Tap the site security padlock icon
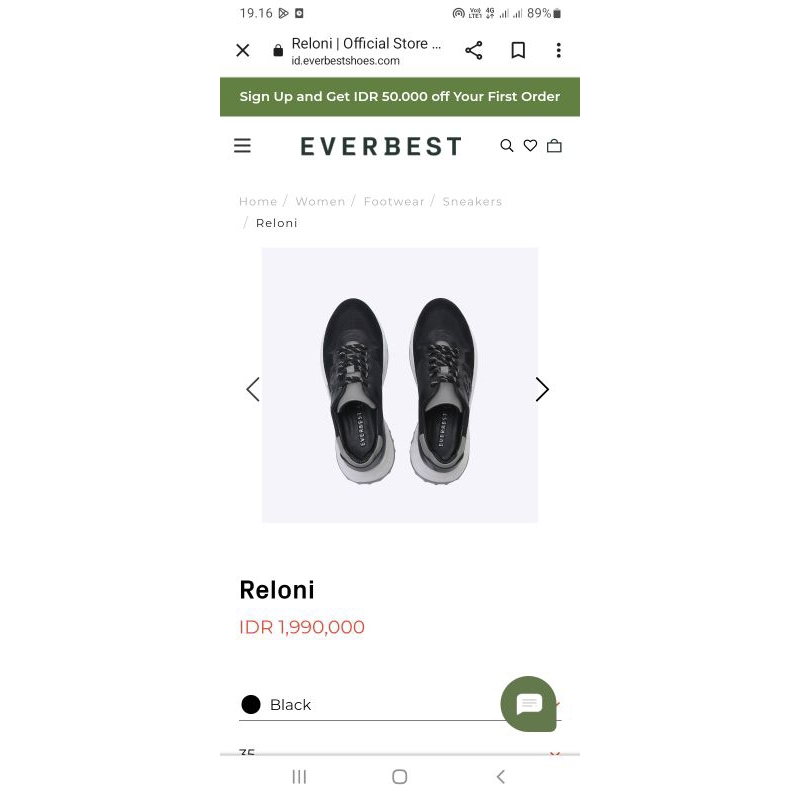 [277, 48]
